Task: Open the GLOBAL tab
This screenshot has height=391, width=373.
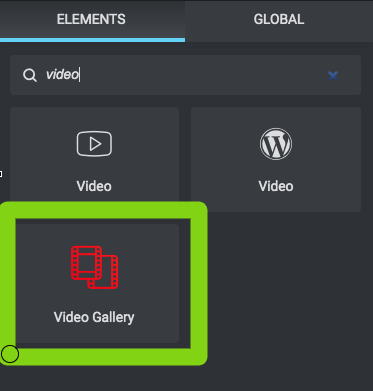Action: (279, 20)
